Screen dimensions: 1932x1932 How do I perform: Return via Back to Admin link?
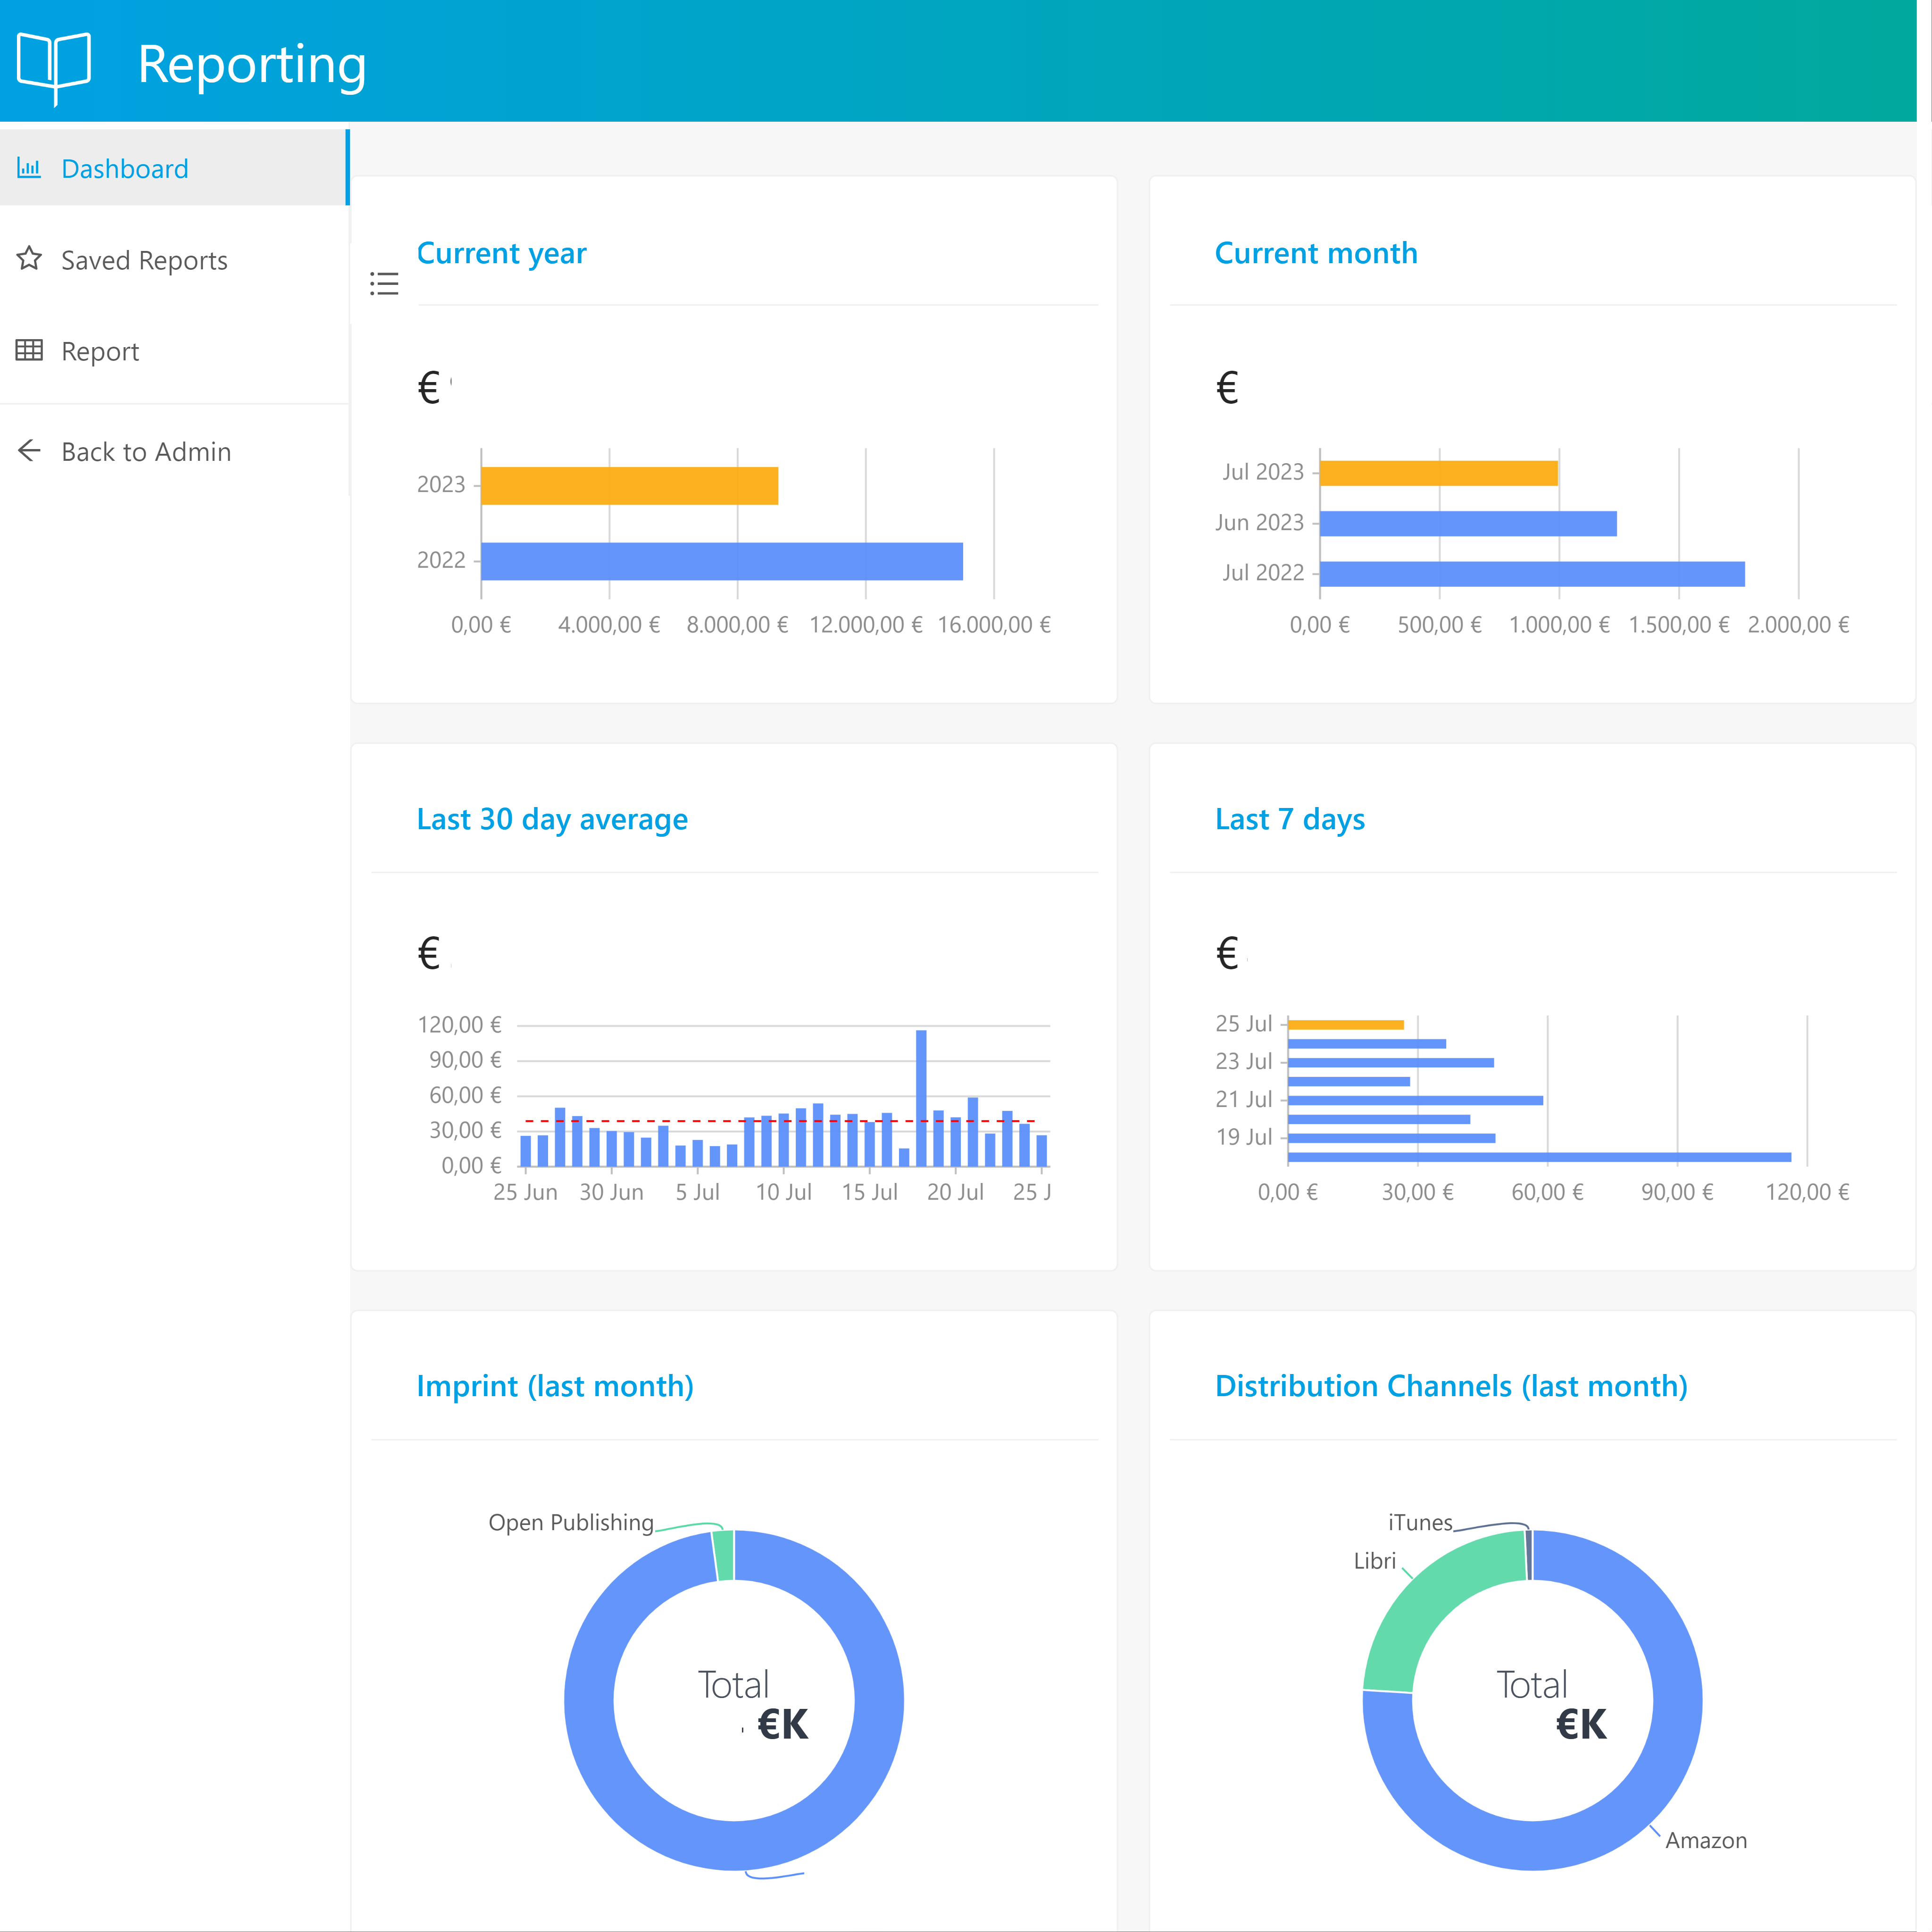pyautogui.click(x=146, y=452)
